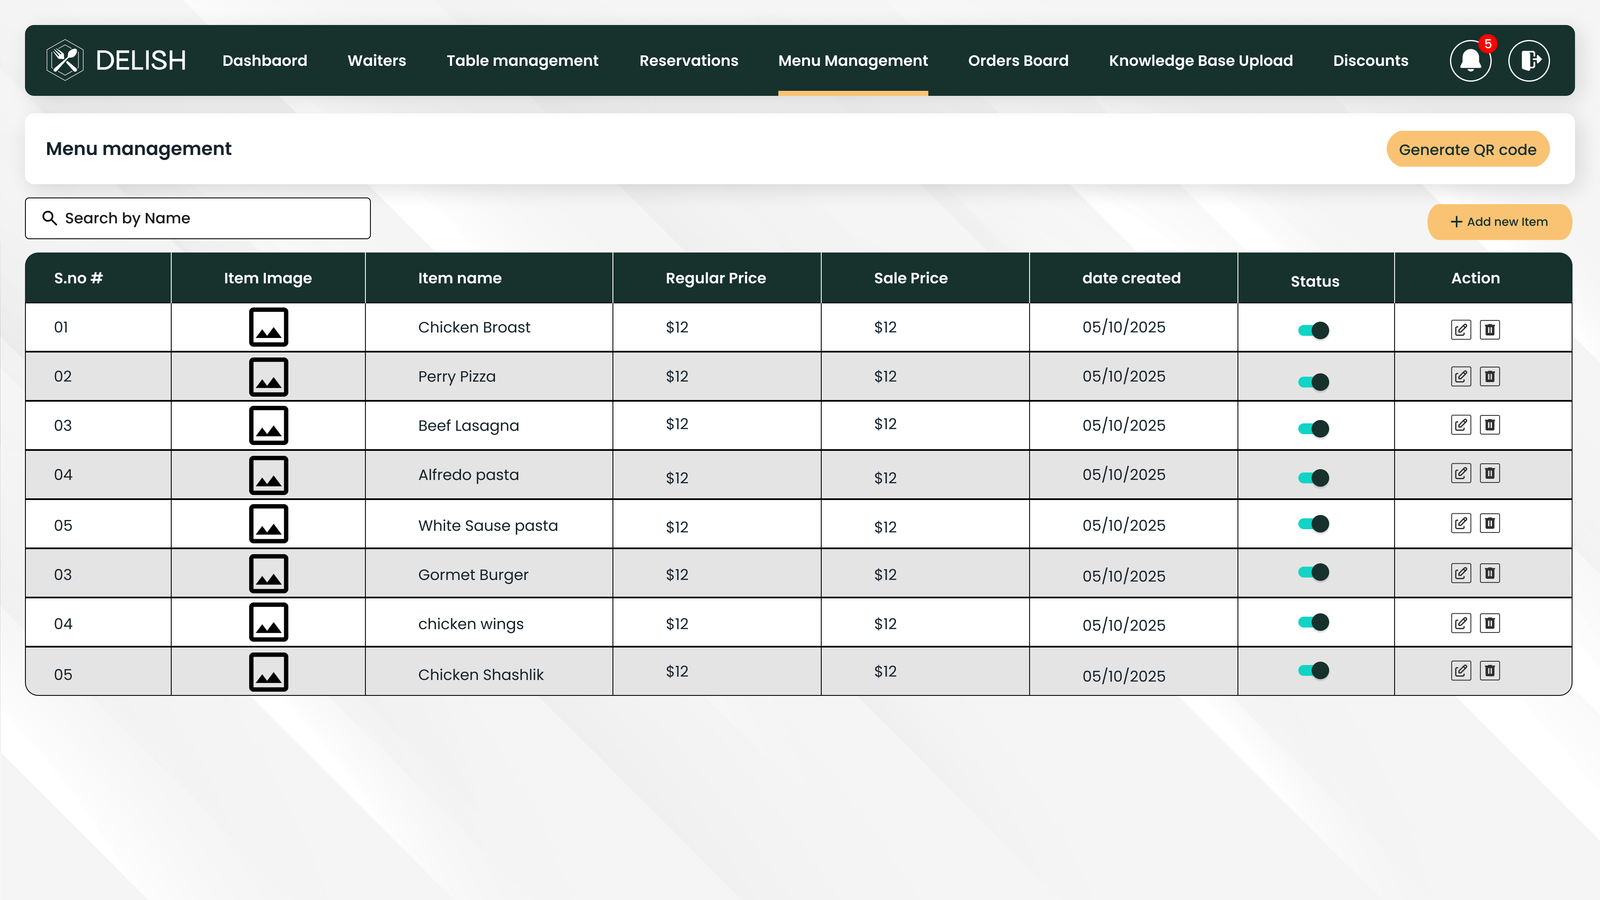
Task: Open the Chicken Broast image placeholder
Action: (269, 327)
